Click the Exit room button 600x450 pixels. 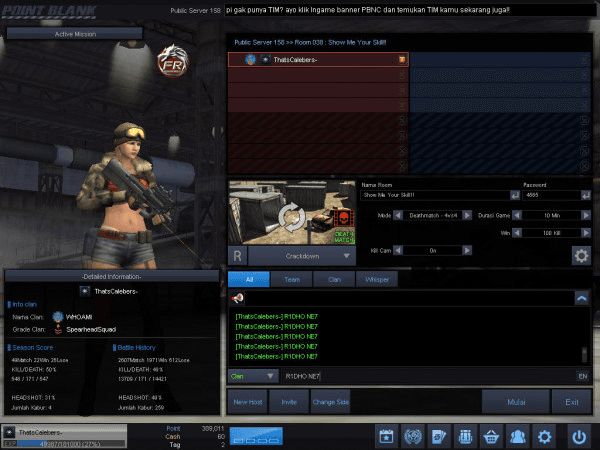572,402
